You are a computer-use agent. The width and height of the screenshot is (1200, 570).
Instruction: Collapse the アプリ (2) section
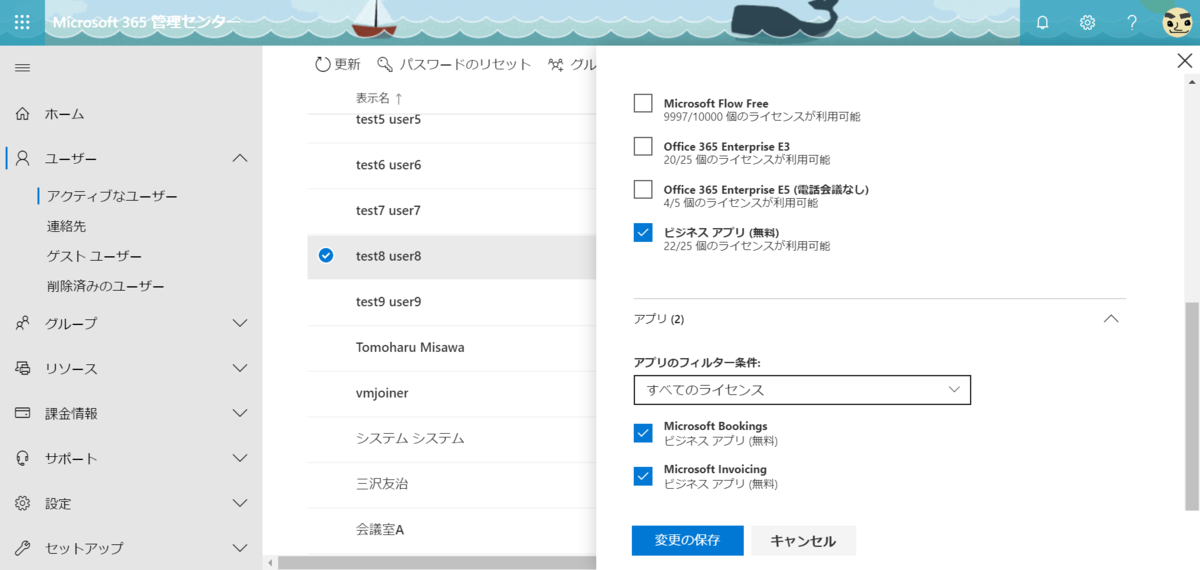(x=1110, y=319)
